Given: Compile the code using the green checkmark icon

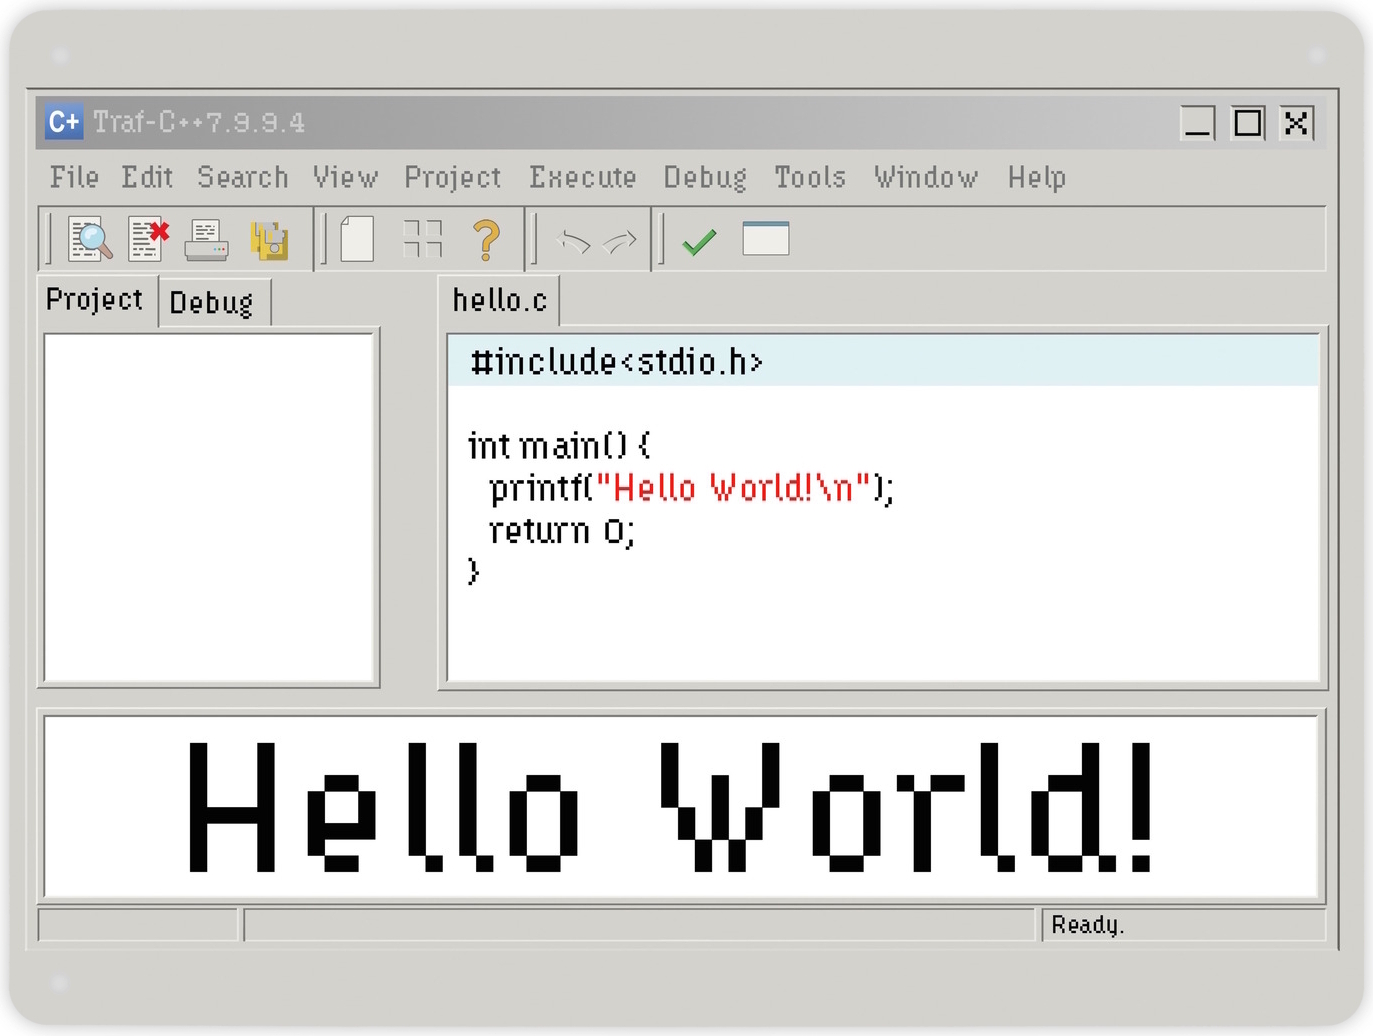Looking at the screenshot, I should pyautogui.click(x=699, y=239).
